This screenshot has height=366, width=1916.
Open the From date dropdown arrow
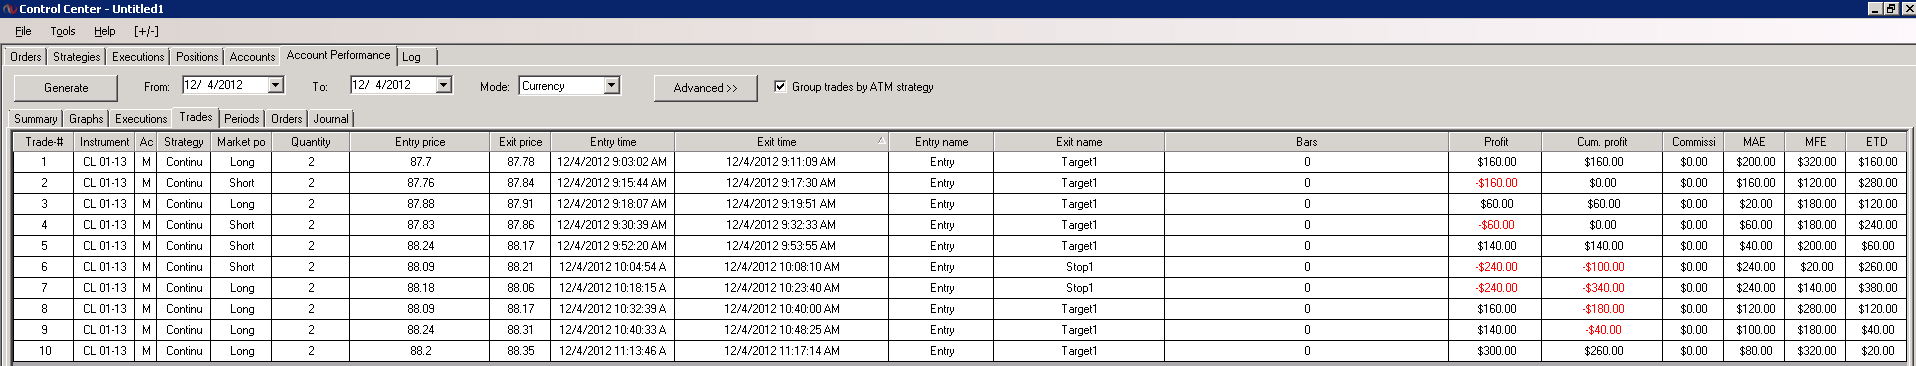[276, 85]
